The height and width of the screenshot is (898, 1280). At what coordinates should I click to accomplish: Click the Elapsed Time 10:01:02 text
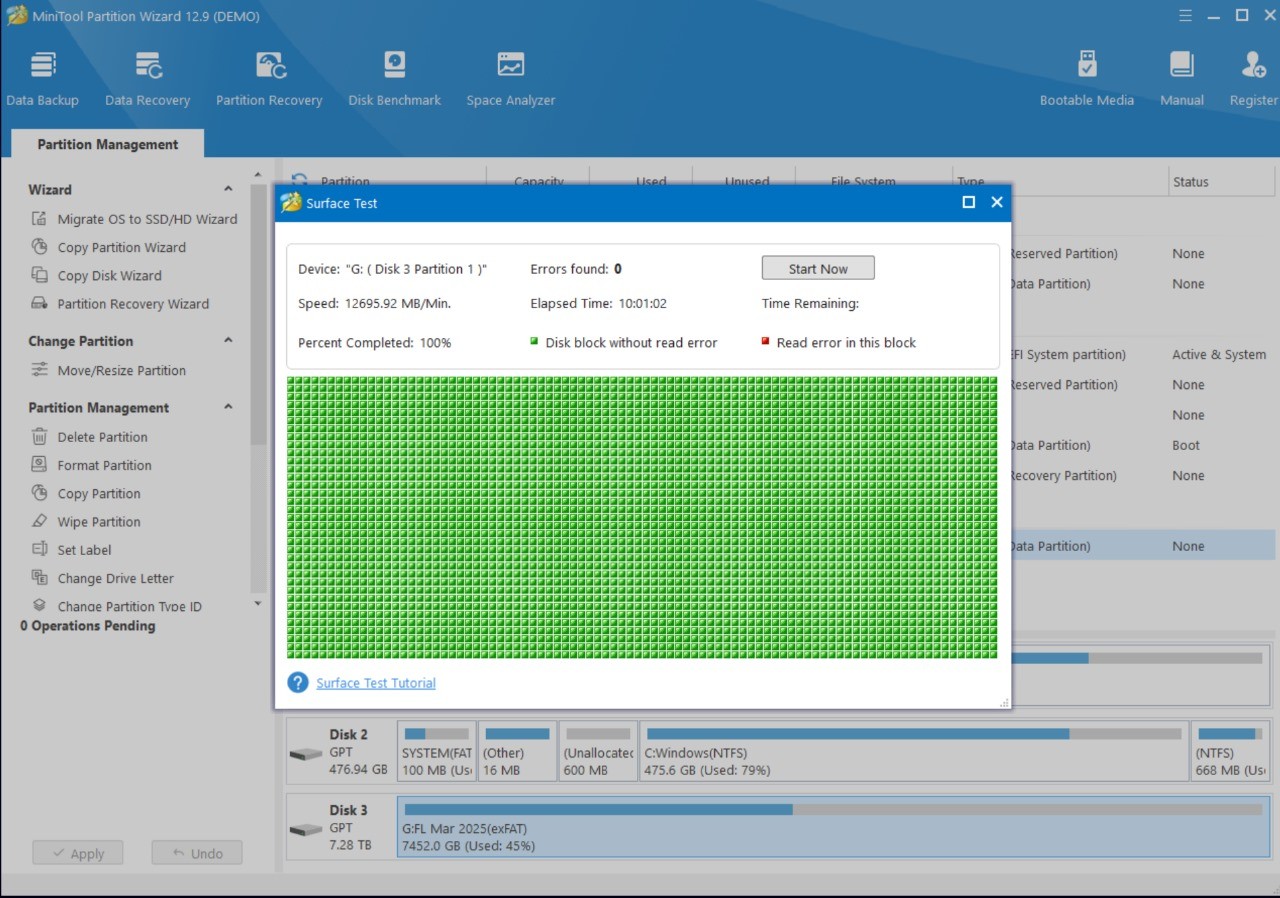point(598,303)
